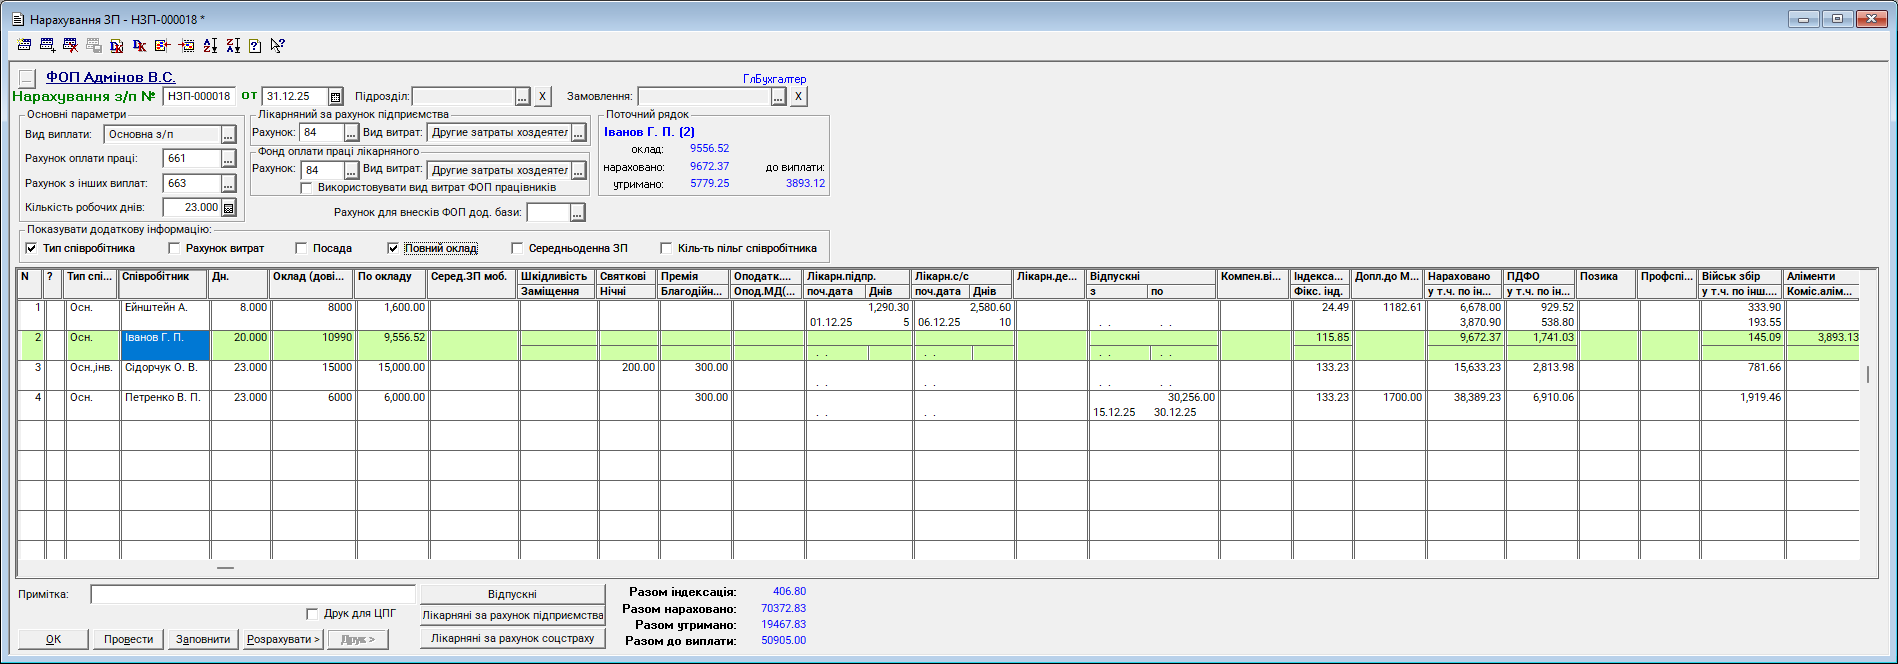
Task: Activate the What's This help cursor
Action: tap(278, 45)
